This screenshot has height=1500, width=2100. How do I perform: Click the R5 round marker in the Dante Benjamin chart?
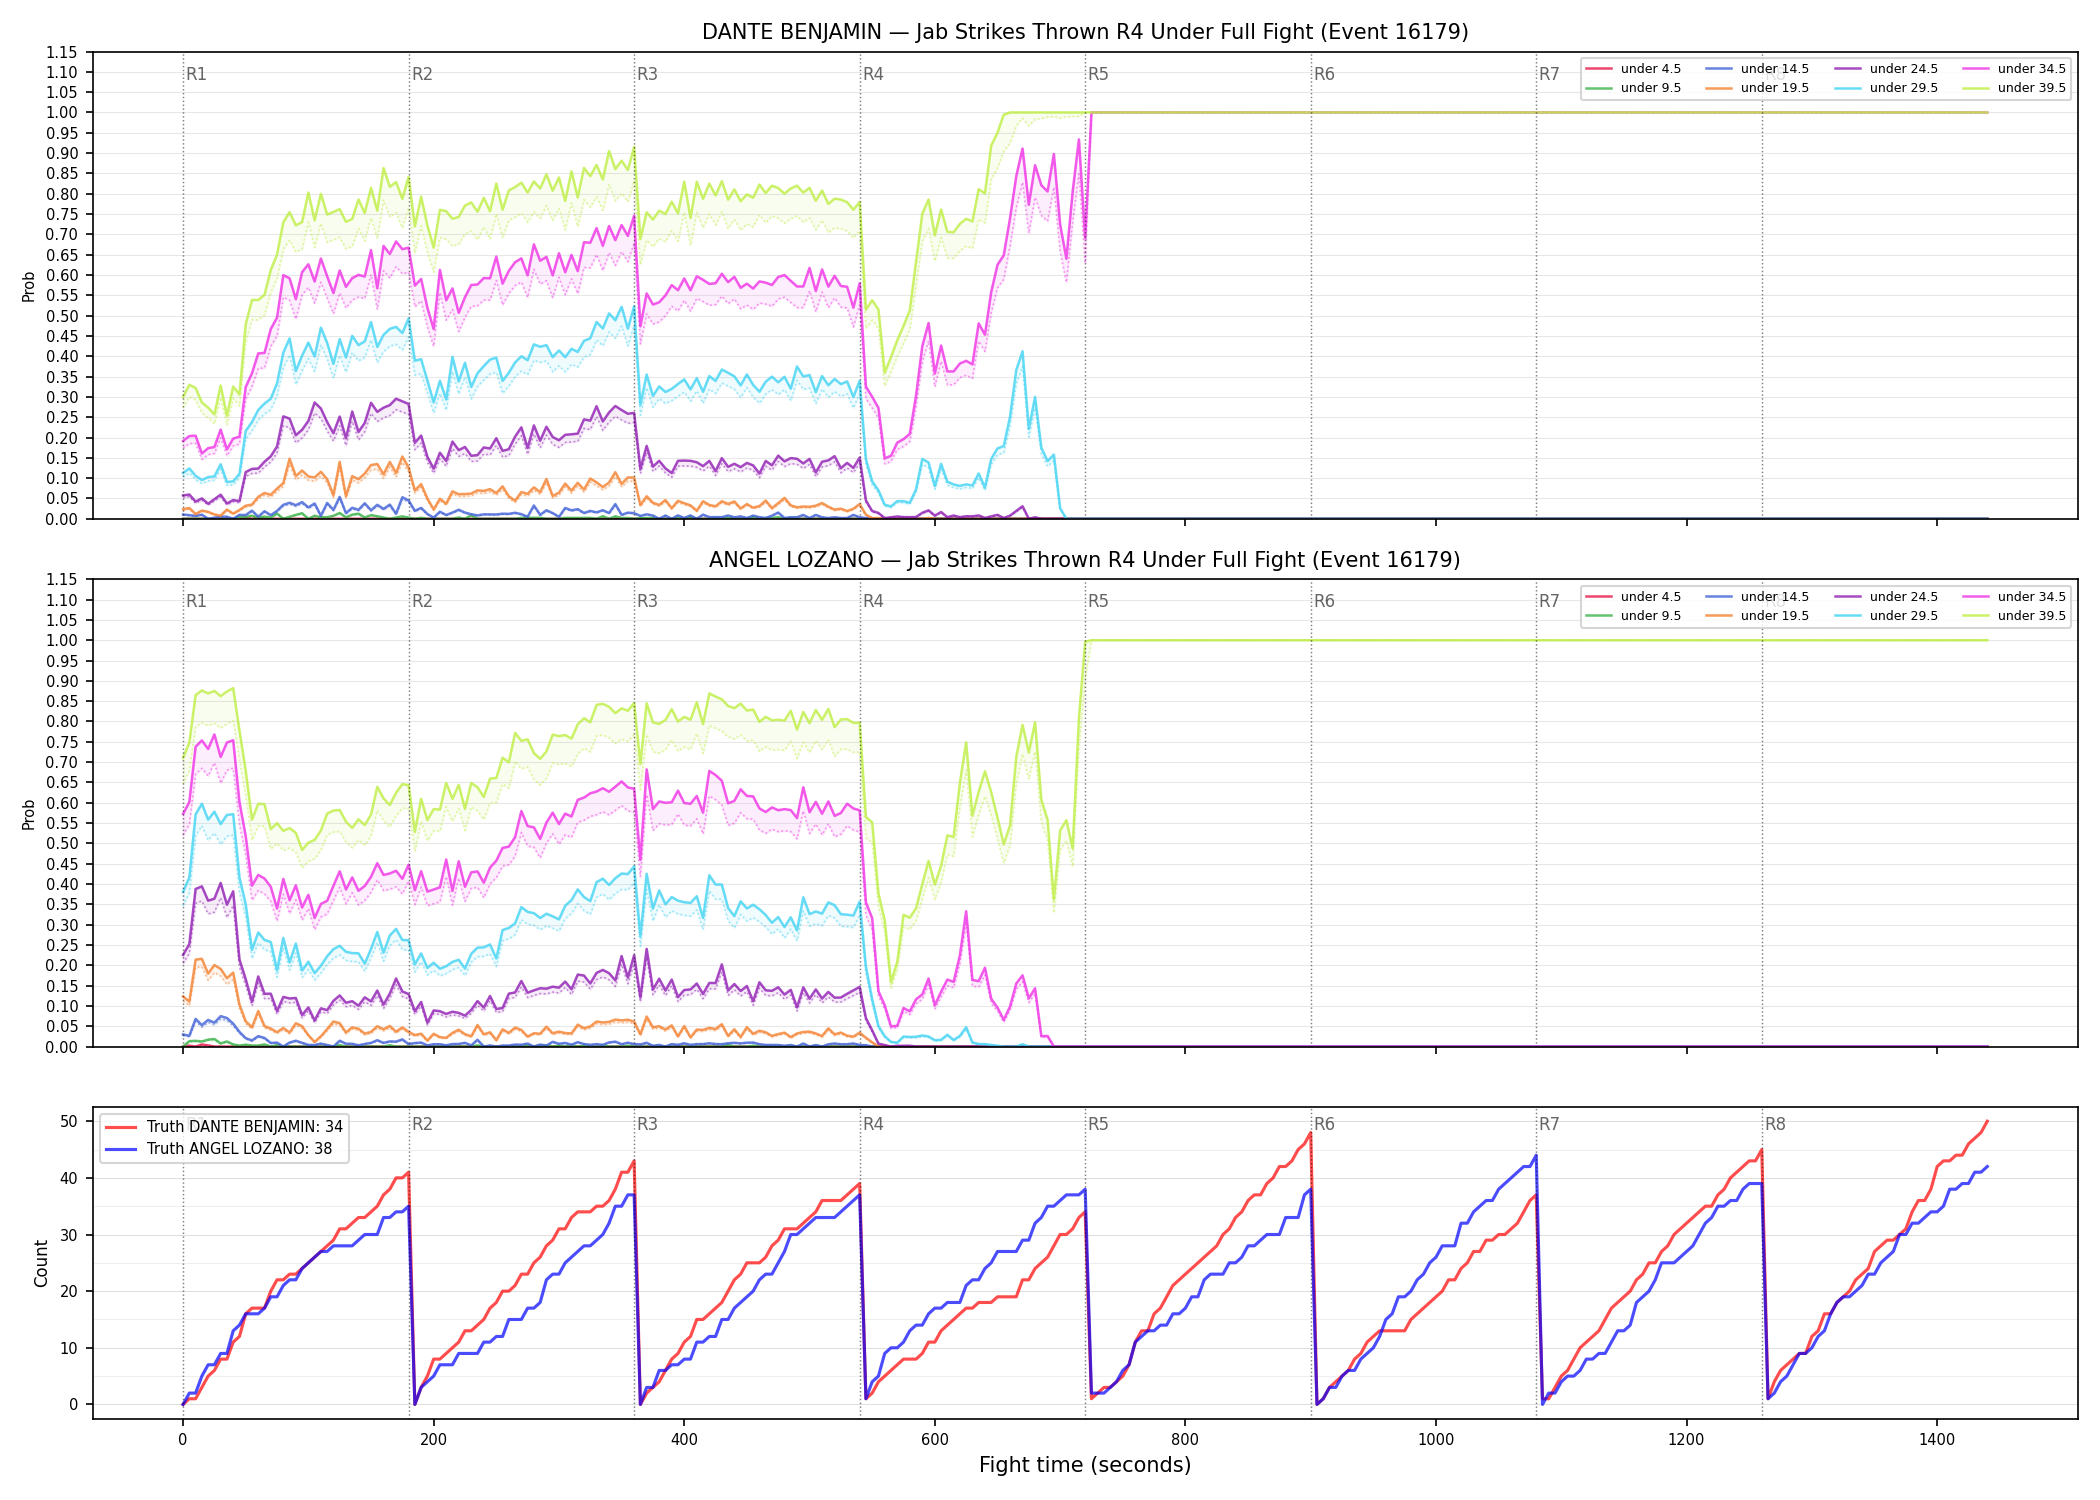pos(1098,74)
